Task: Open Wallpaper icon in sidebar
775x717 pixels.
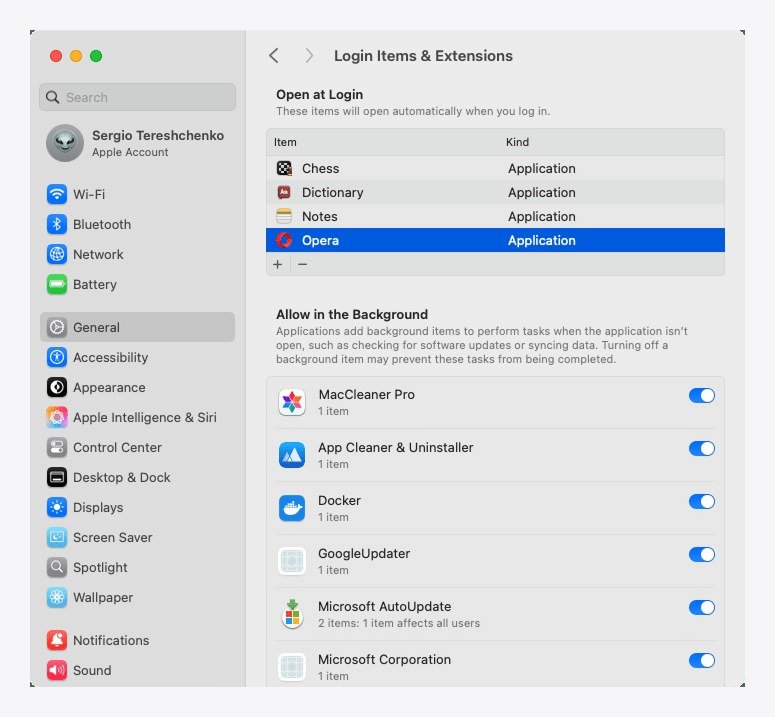Action: click(57, 597)
